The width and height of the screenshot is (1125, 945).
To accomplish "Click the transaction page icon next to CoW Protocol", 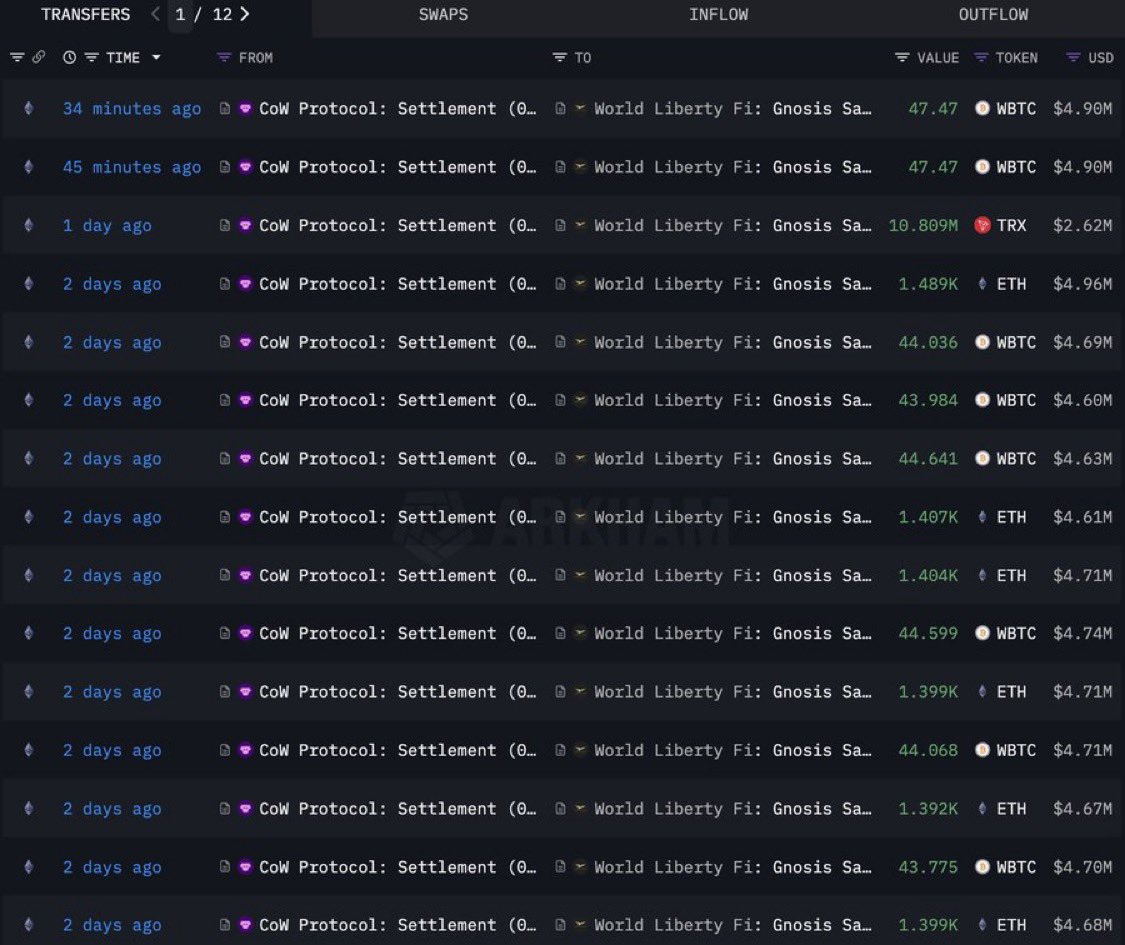I will tap(225, 109).
